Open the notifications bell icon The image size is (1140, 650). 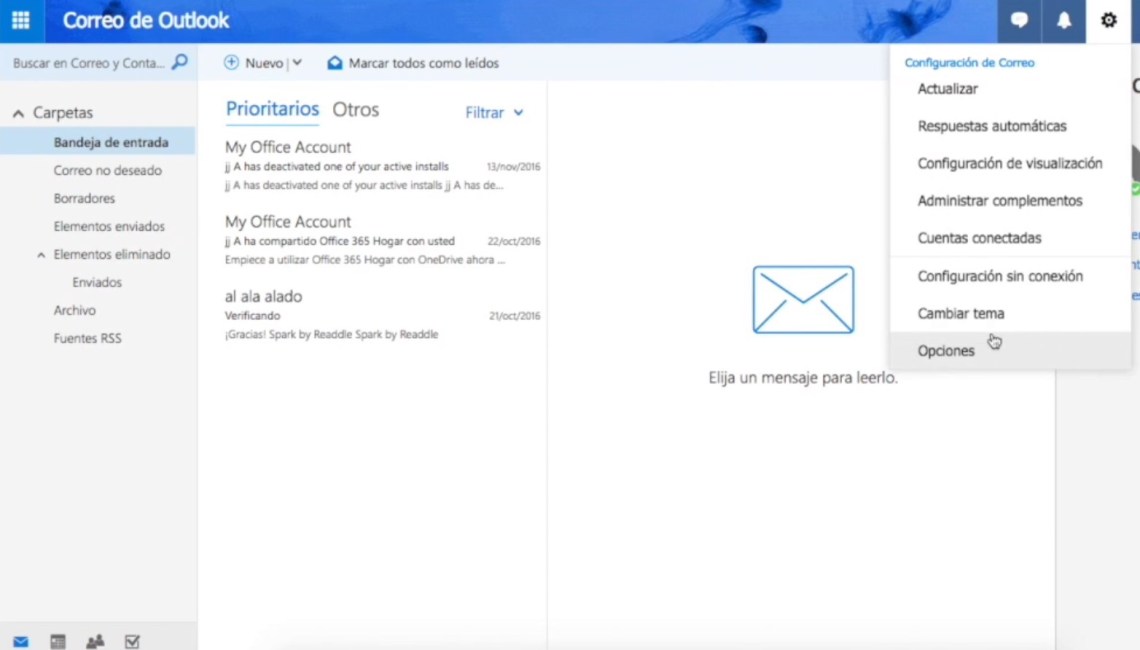[x=1064, y=21]
